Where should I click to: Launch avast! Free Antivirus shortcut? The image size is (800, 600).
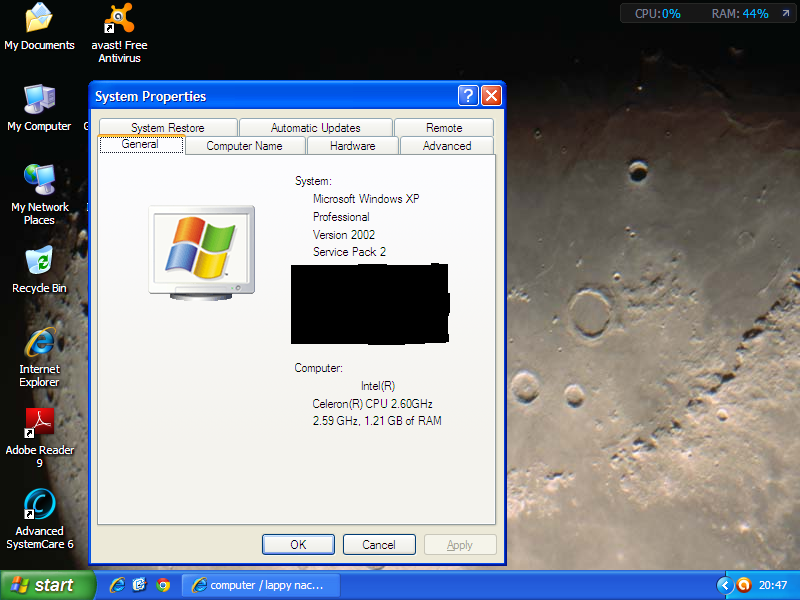click(119, 33)
